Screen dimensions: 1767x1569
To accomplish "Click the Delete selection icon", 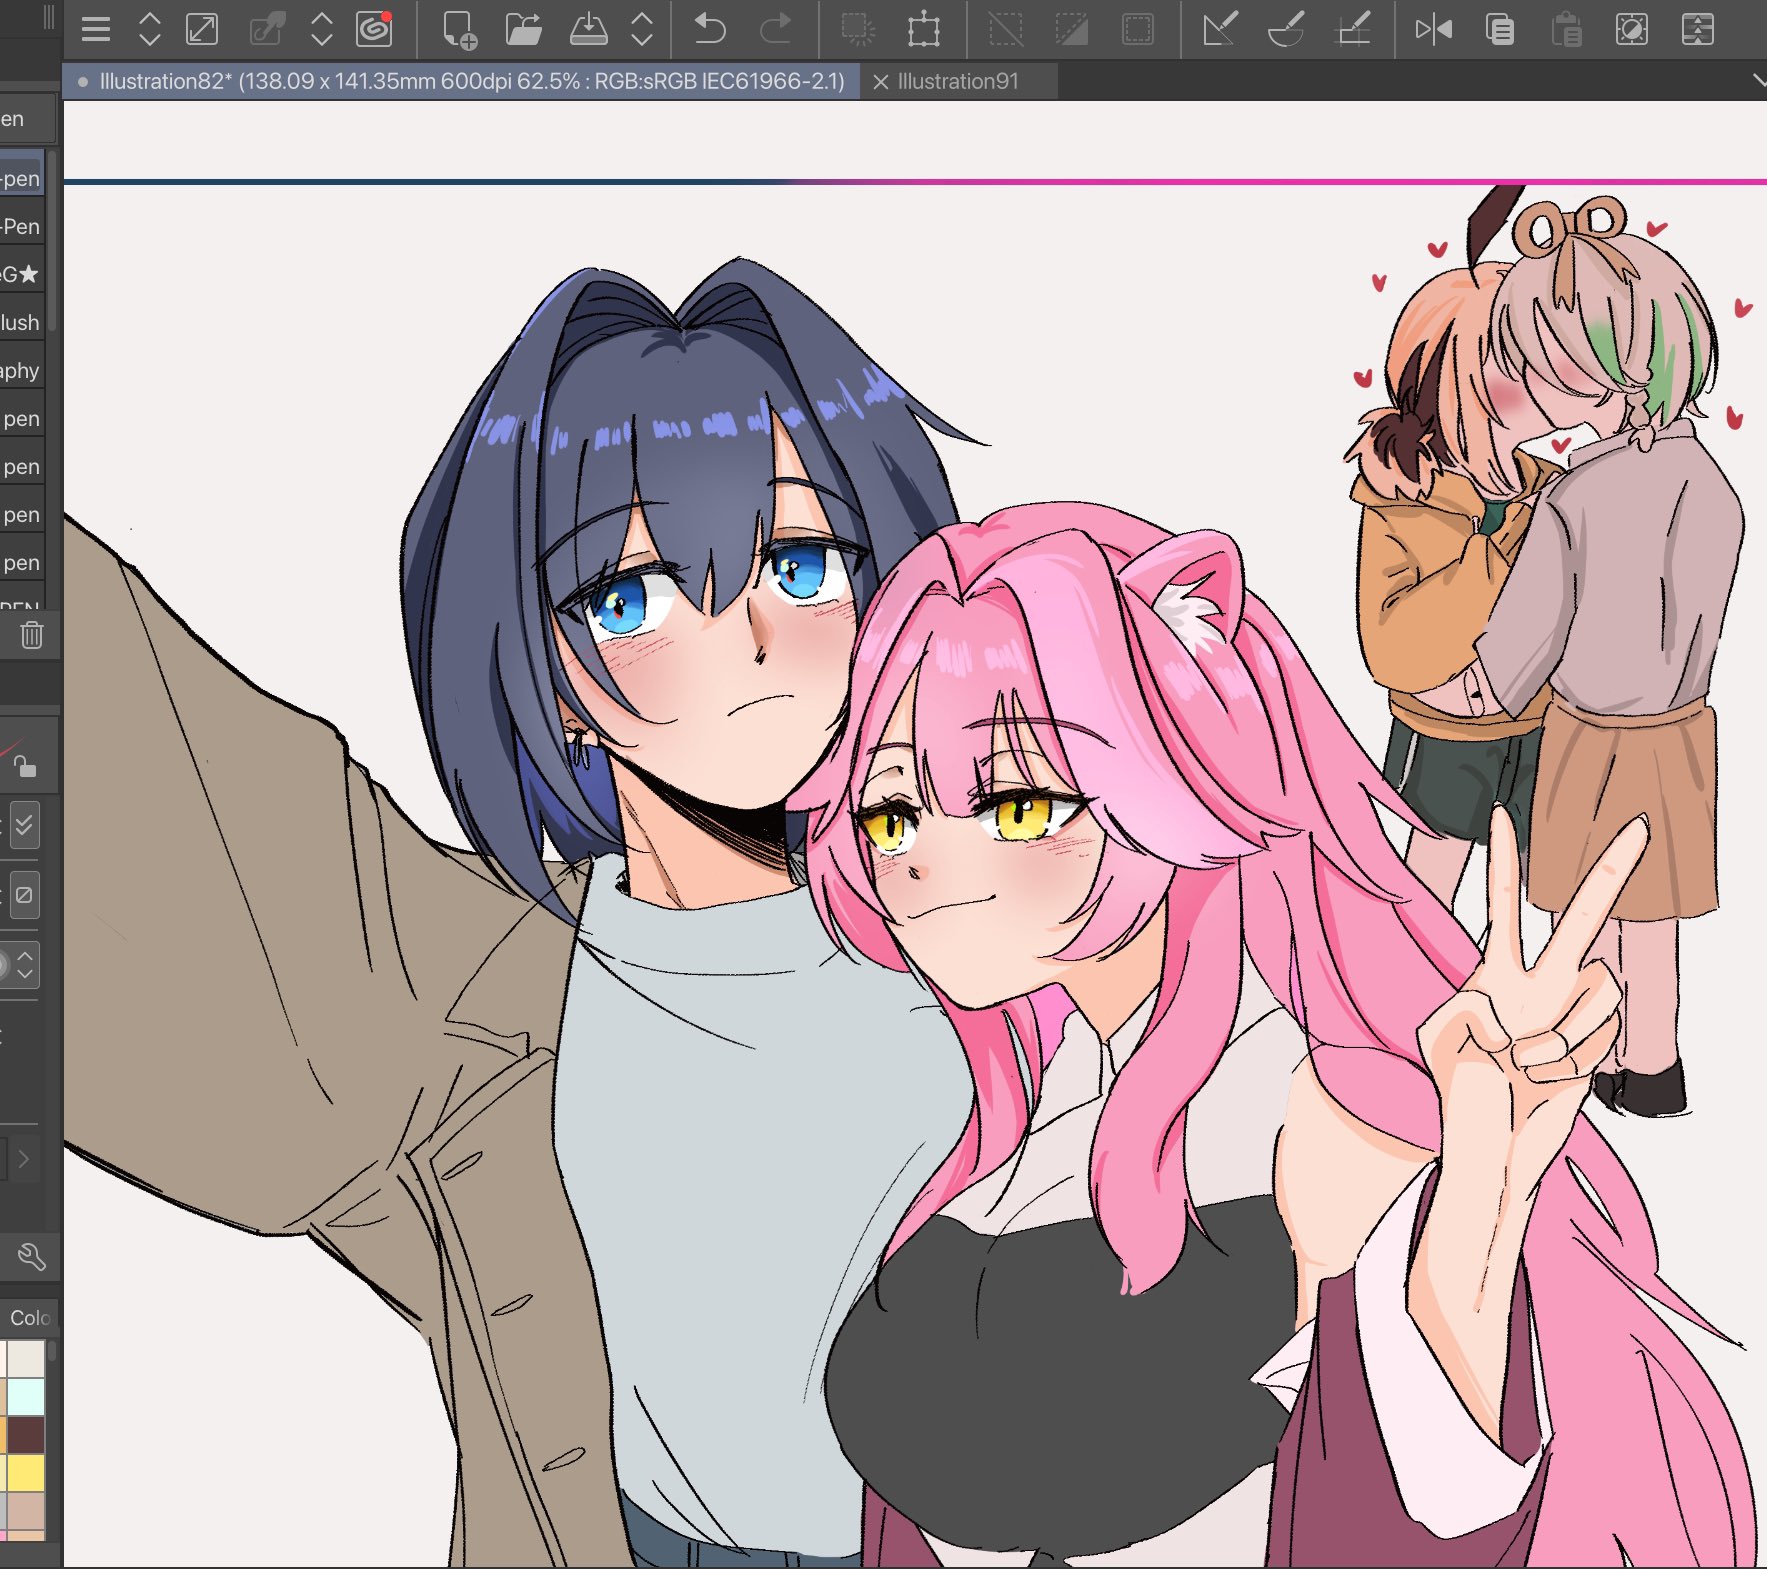I will [857, 29].
